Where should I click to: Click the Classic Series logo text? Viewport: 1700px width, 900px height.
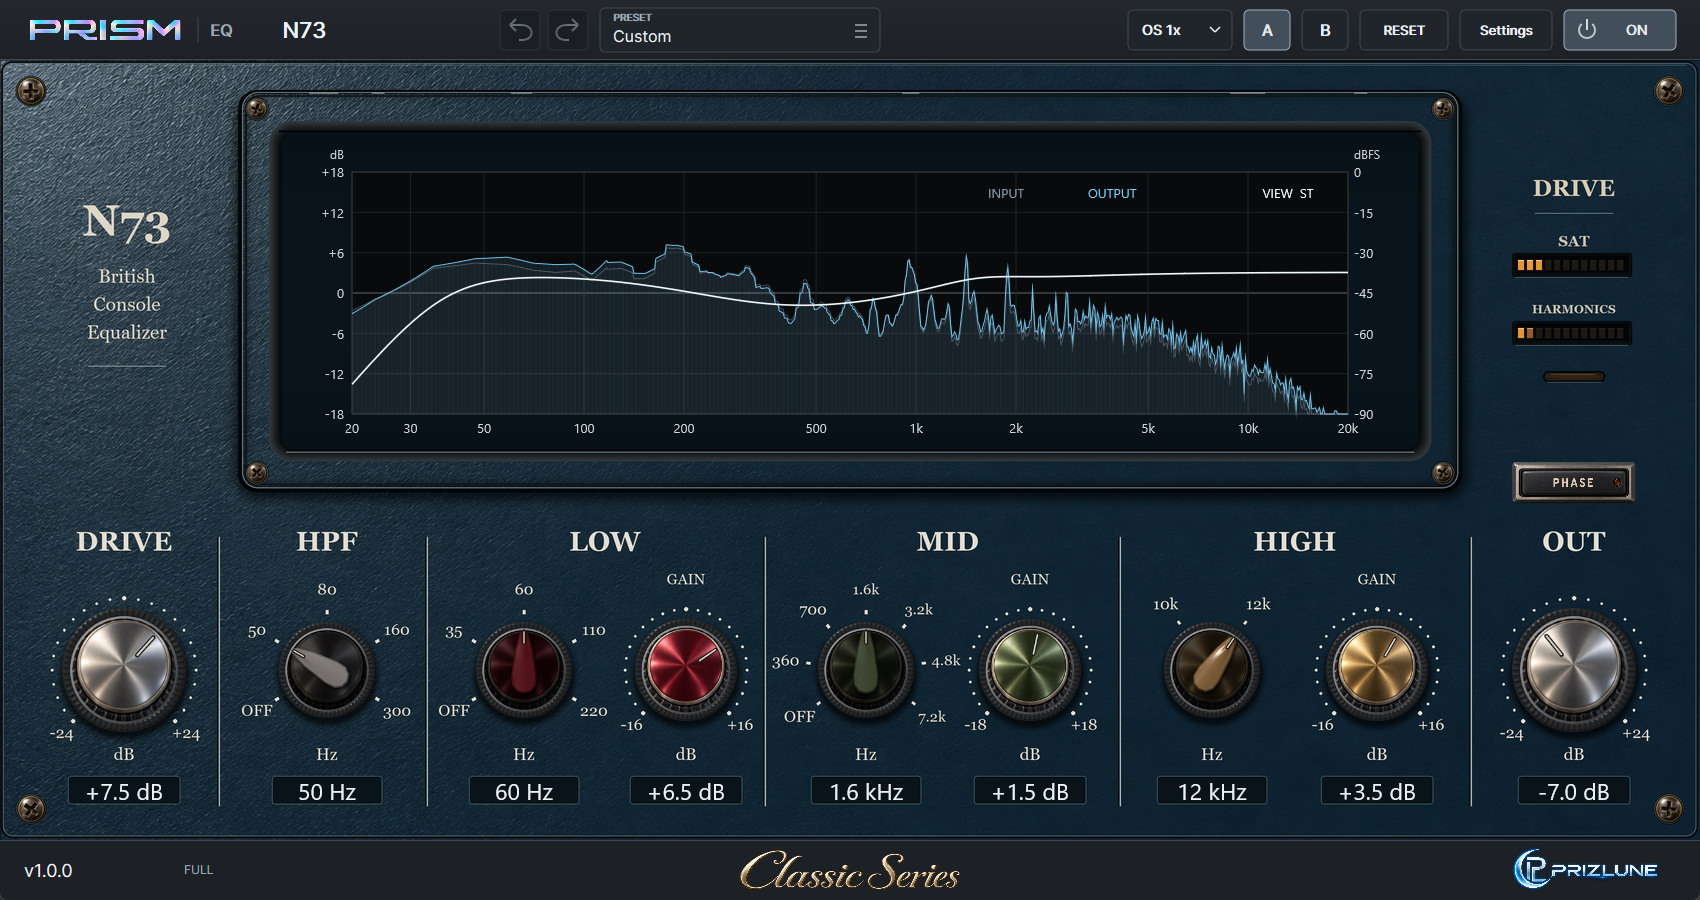[x=850, y=871]
